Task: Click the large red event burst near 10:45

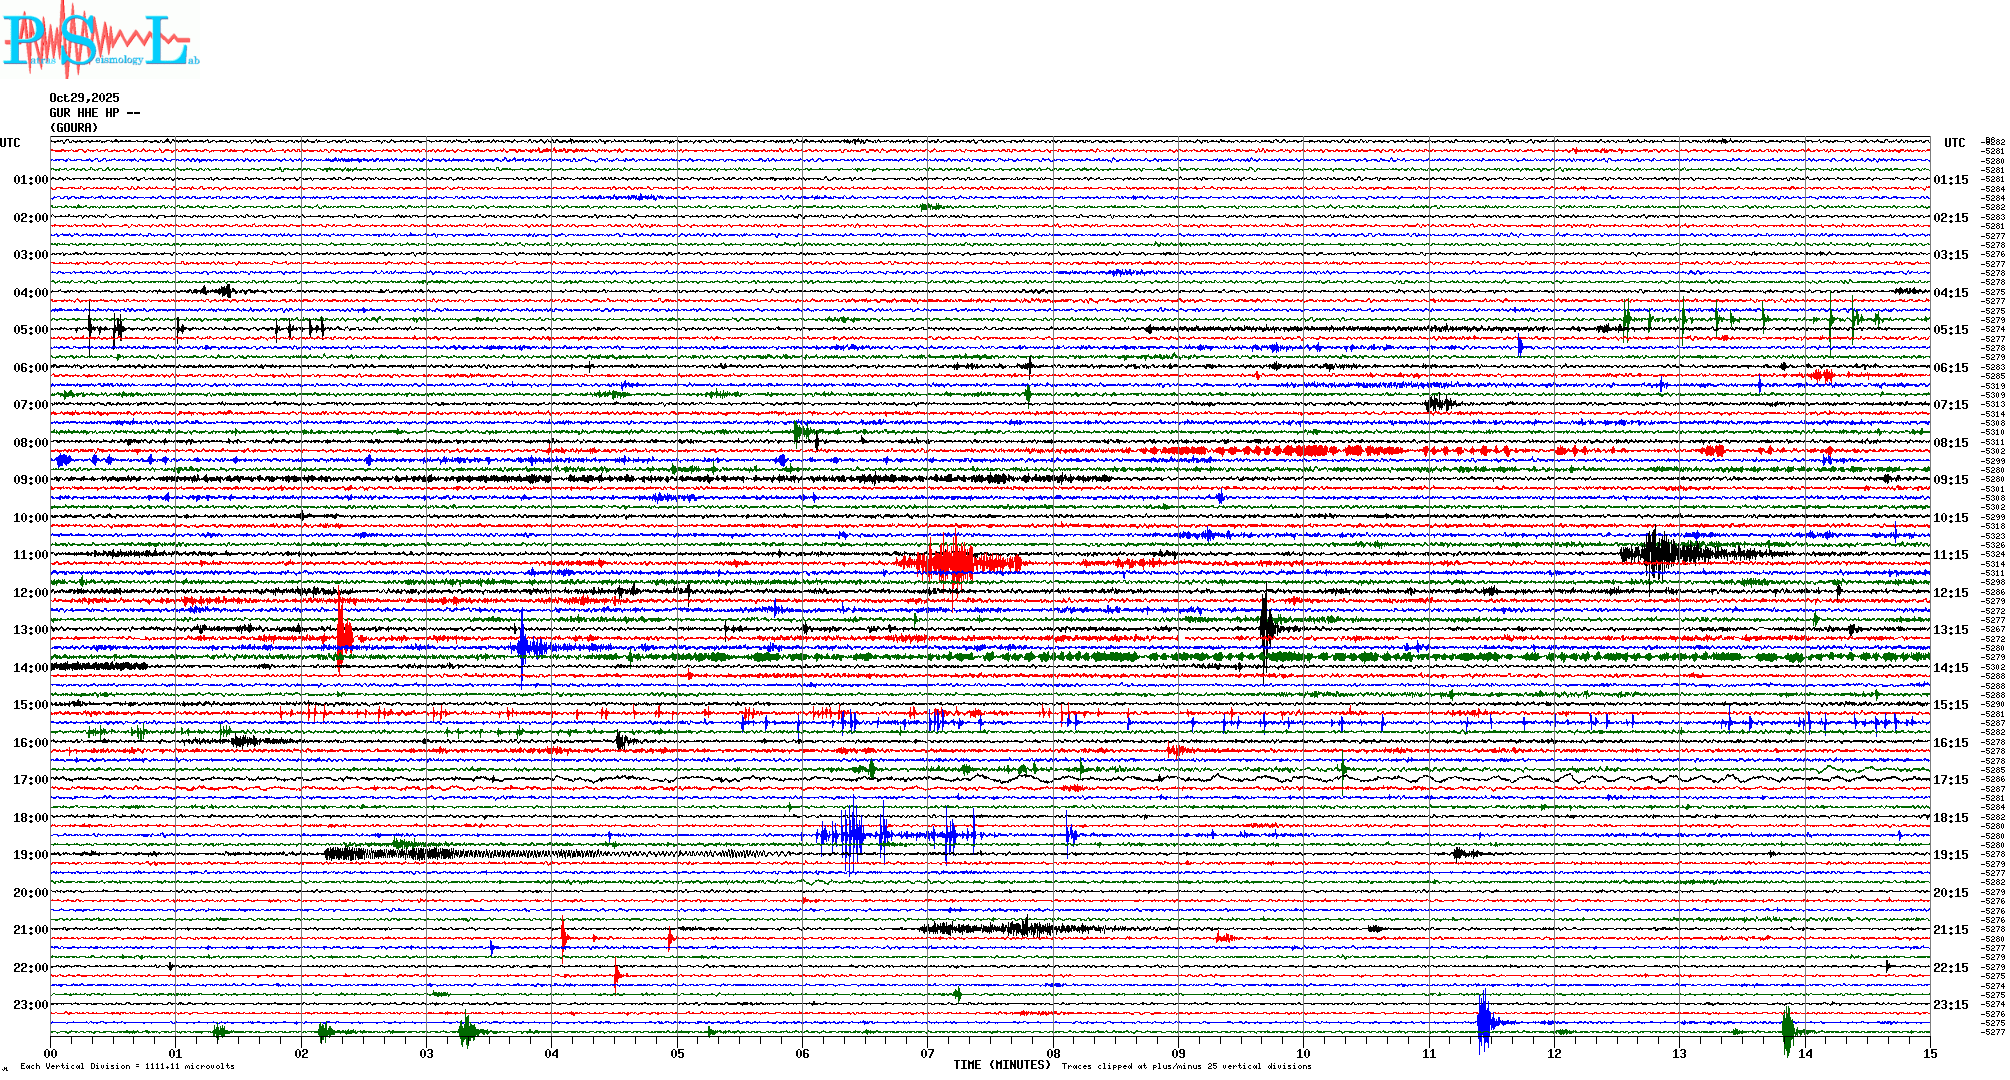Action: [x=955, y=562]
